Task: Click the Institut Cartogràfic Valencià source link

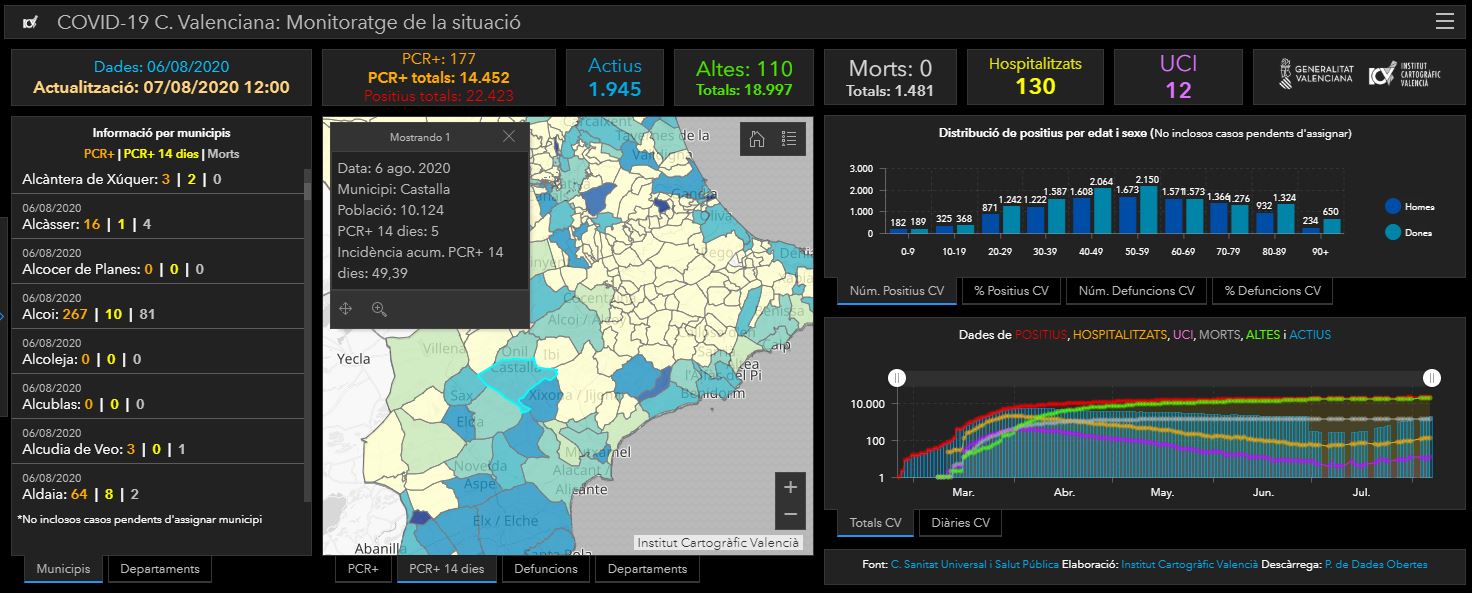Action: (x=1189, y=565)
